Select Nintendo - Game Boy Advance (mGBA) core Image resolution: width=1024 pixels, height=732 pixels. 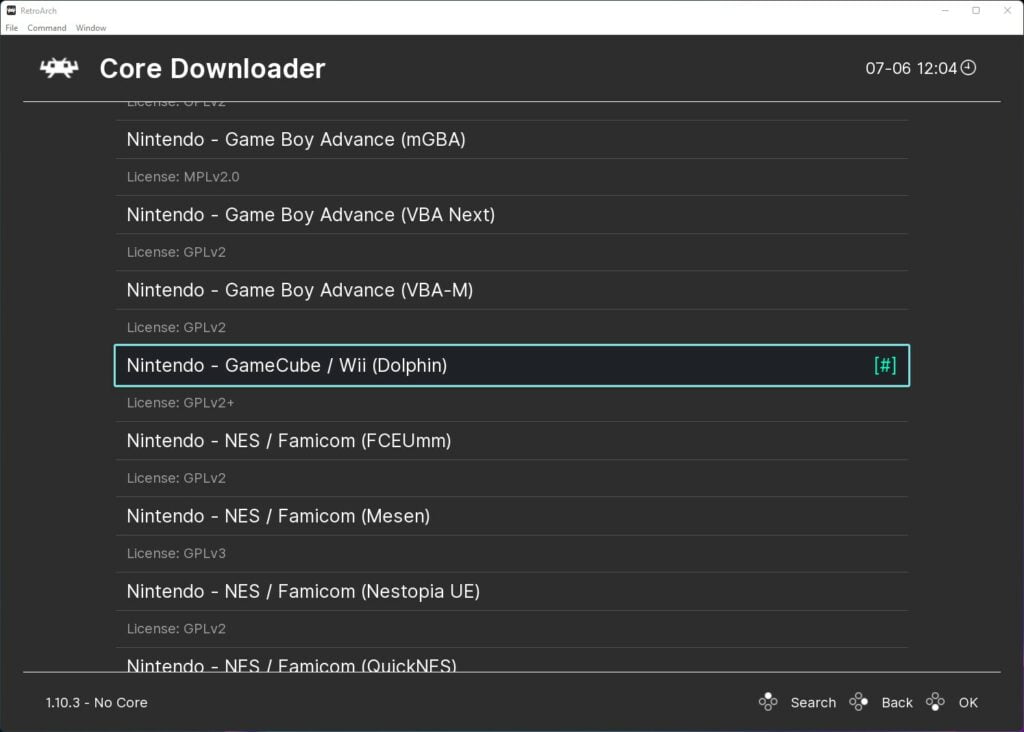tap(511, 139)
